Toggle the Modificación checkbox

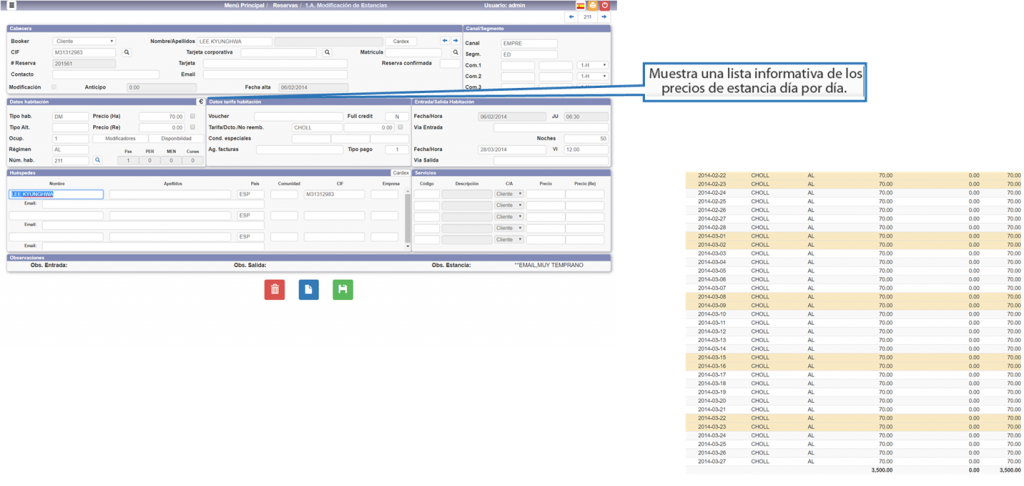point(53,87)
